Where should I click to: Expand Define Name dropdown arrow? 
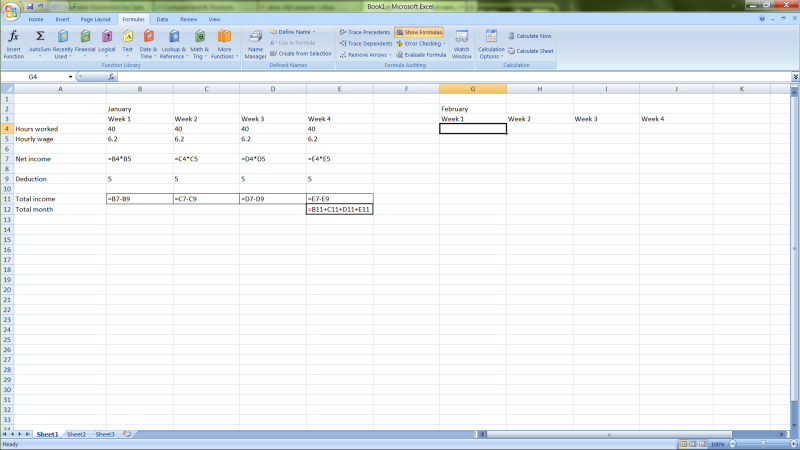(x=314, y=32)
